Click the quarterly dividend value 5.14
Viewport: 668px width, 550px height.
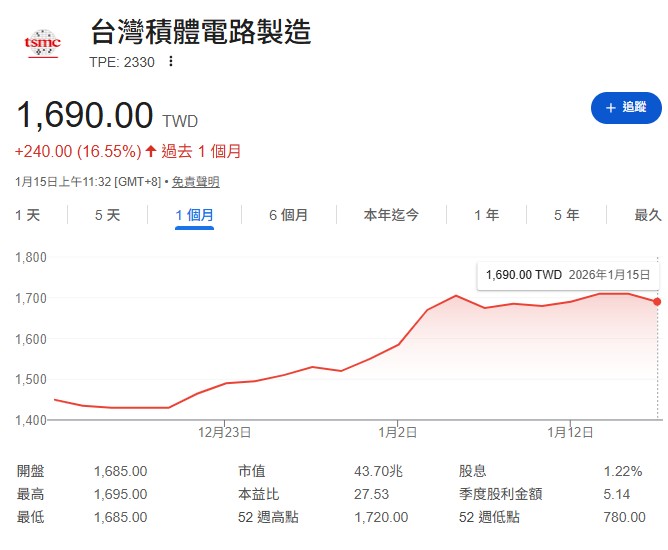click(x=616, y=494)
